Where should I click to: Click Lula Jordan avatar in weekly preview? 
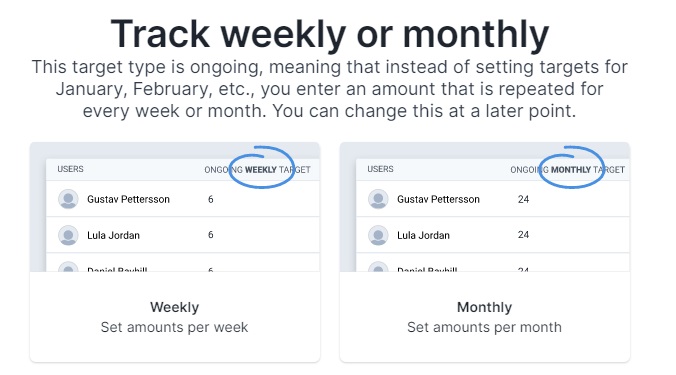click(x=68, y=235)
